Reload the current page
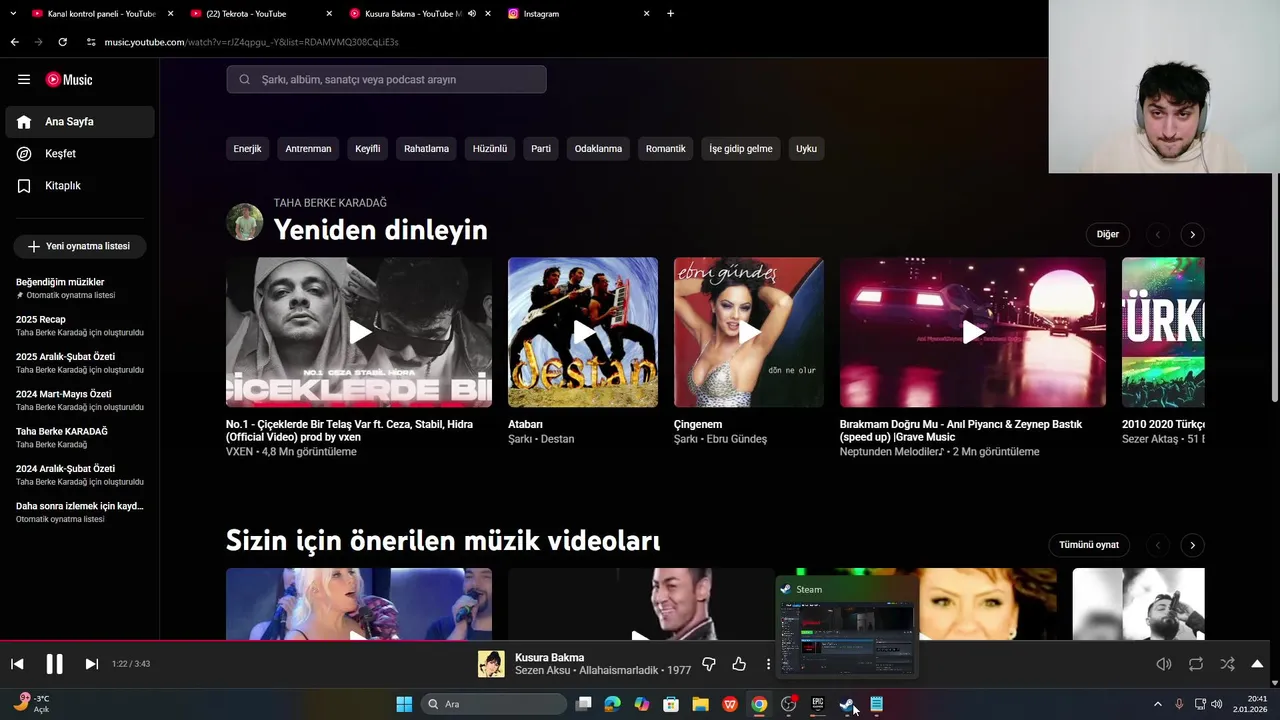1280x720 pixels. [63, 42]
